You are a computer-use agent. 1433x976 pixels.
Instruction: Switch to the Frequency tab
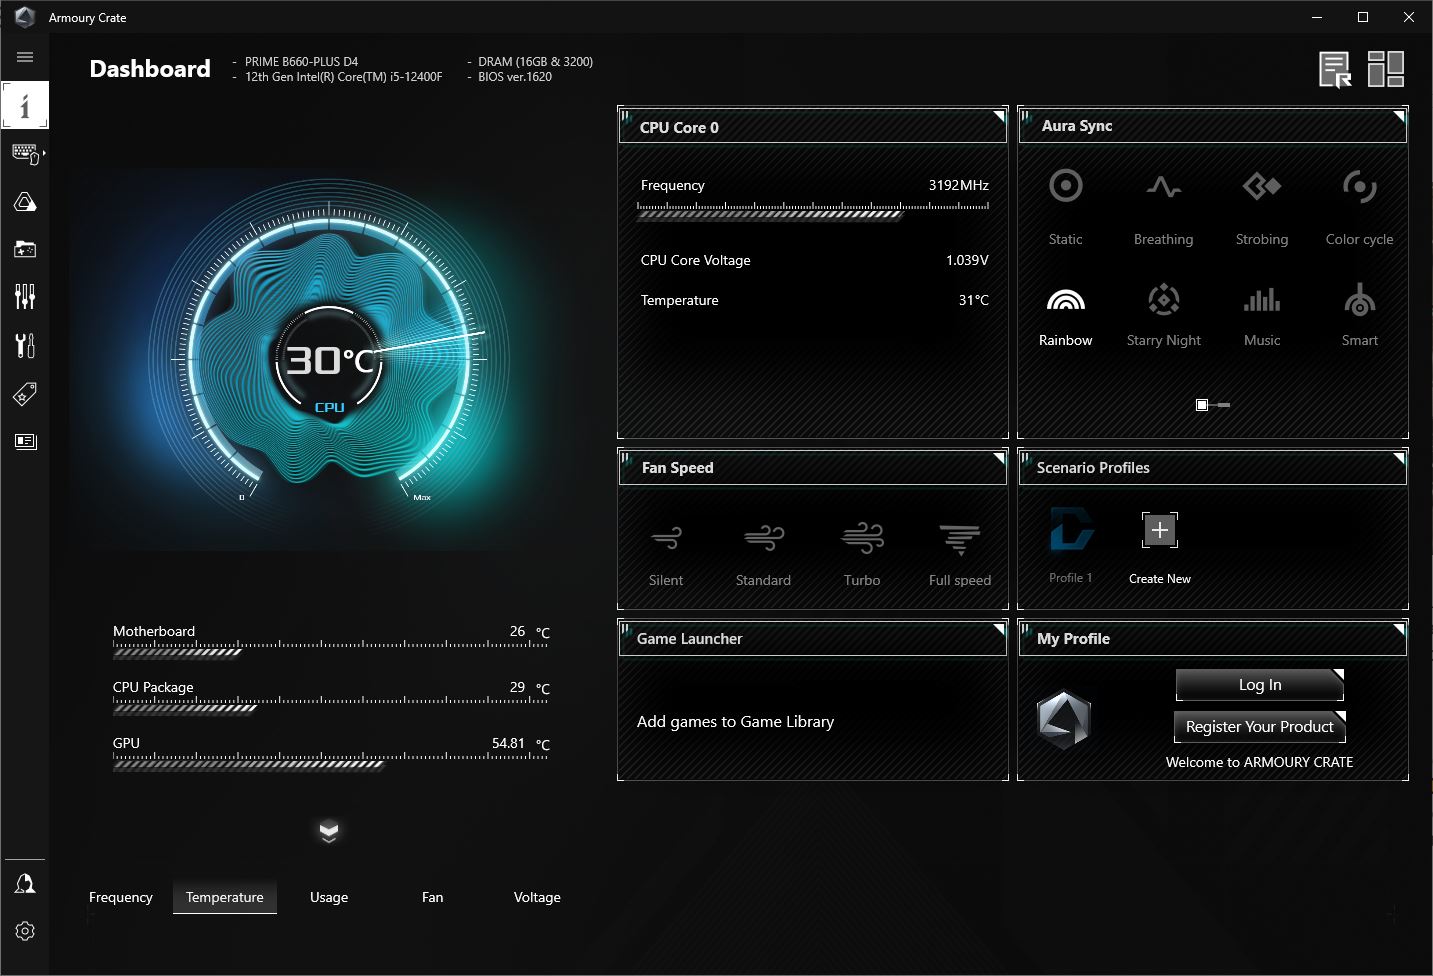(x=121, y=897)
